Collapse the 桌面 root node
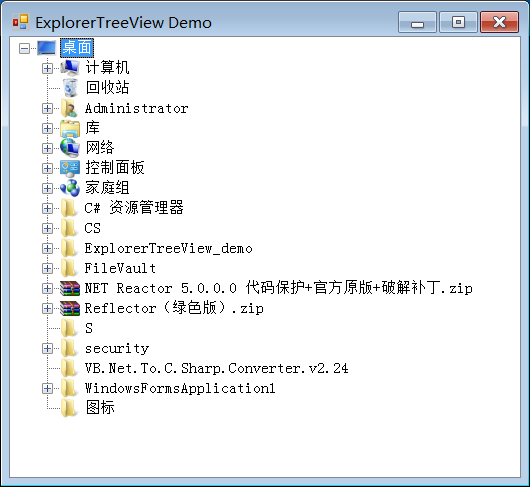The height and width of the screenshot is (487, 530). (x=24, y=48)
